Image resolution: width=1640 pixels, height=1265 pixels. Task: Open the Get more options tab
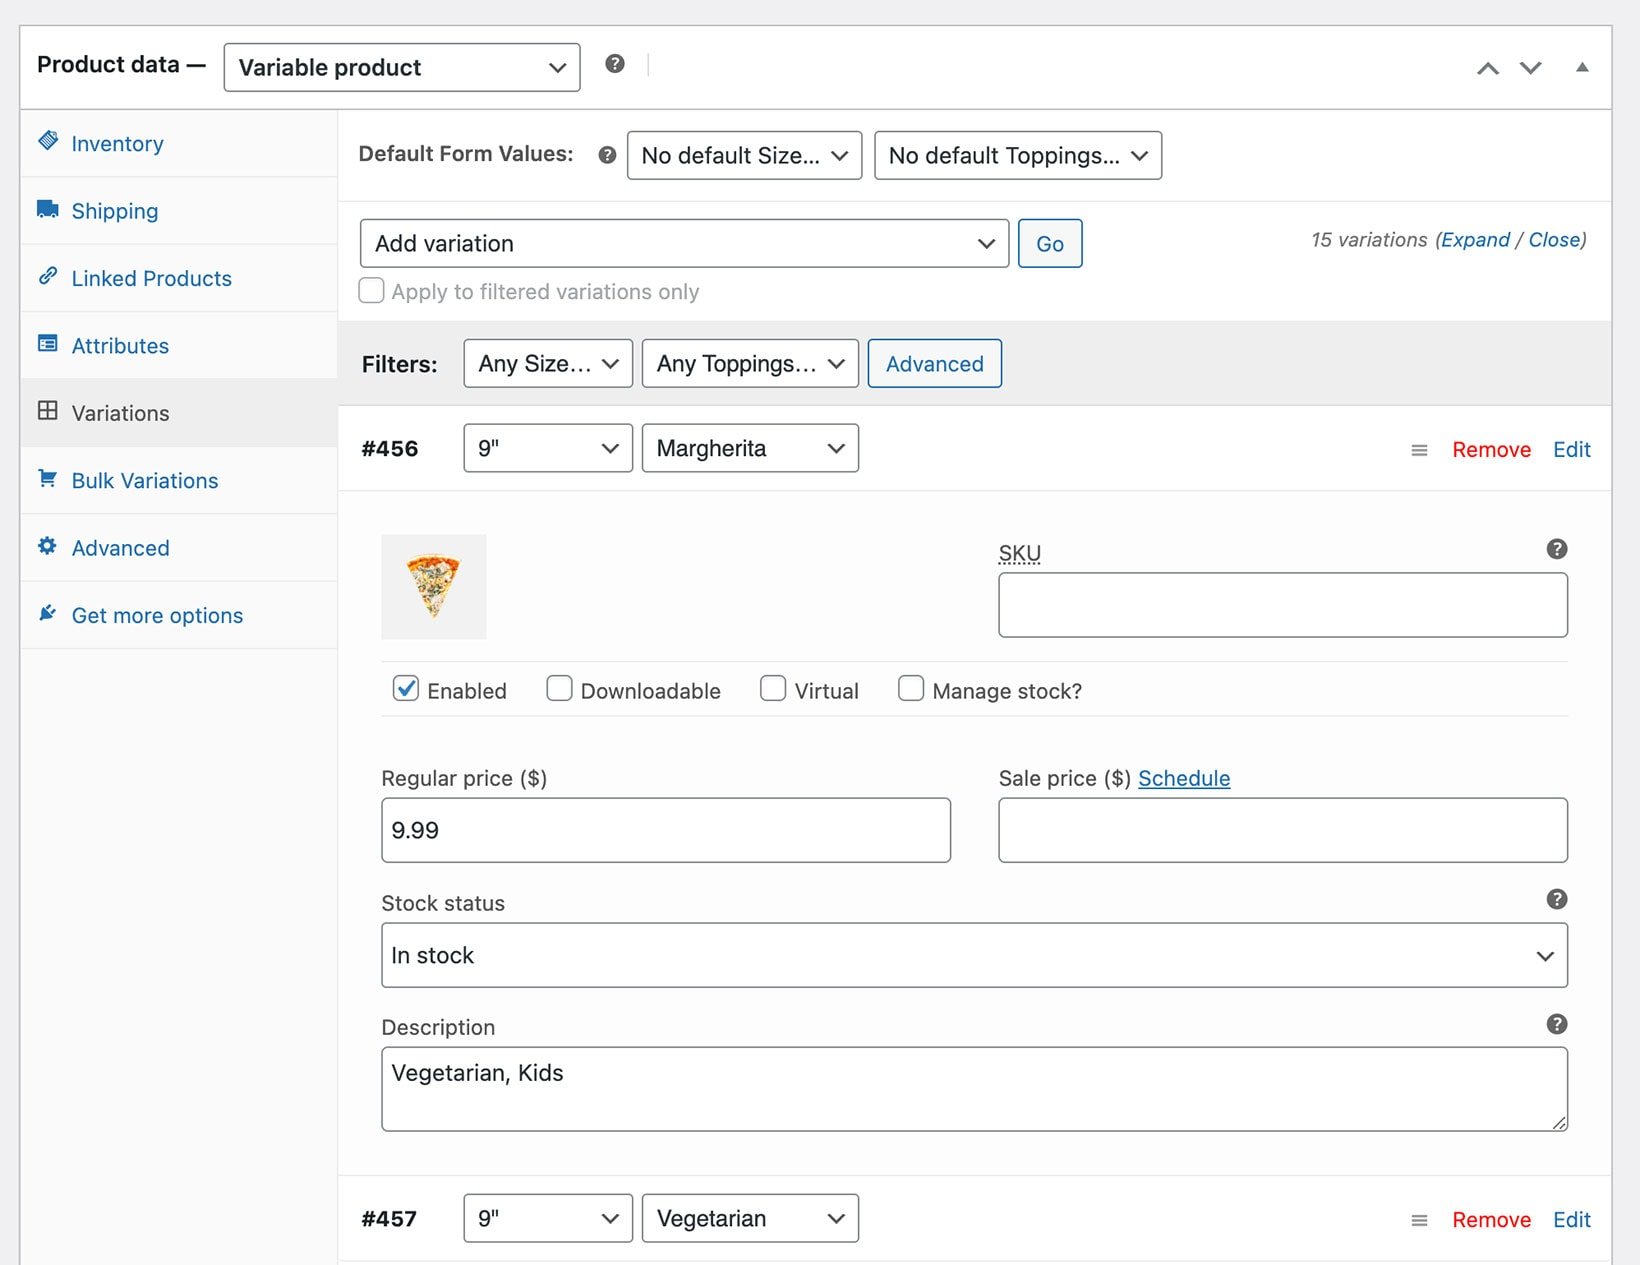[157, 614]
